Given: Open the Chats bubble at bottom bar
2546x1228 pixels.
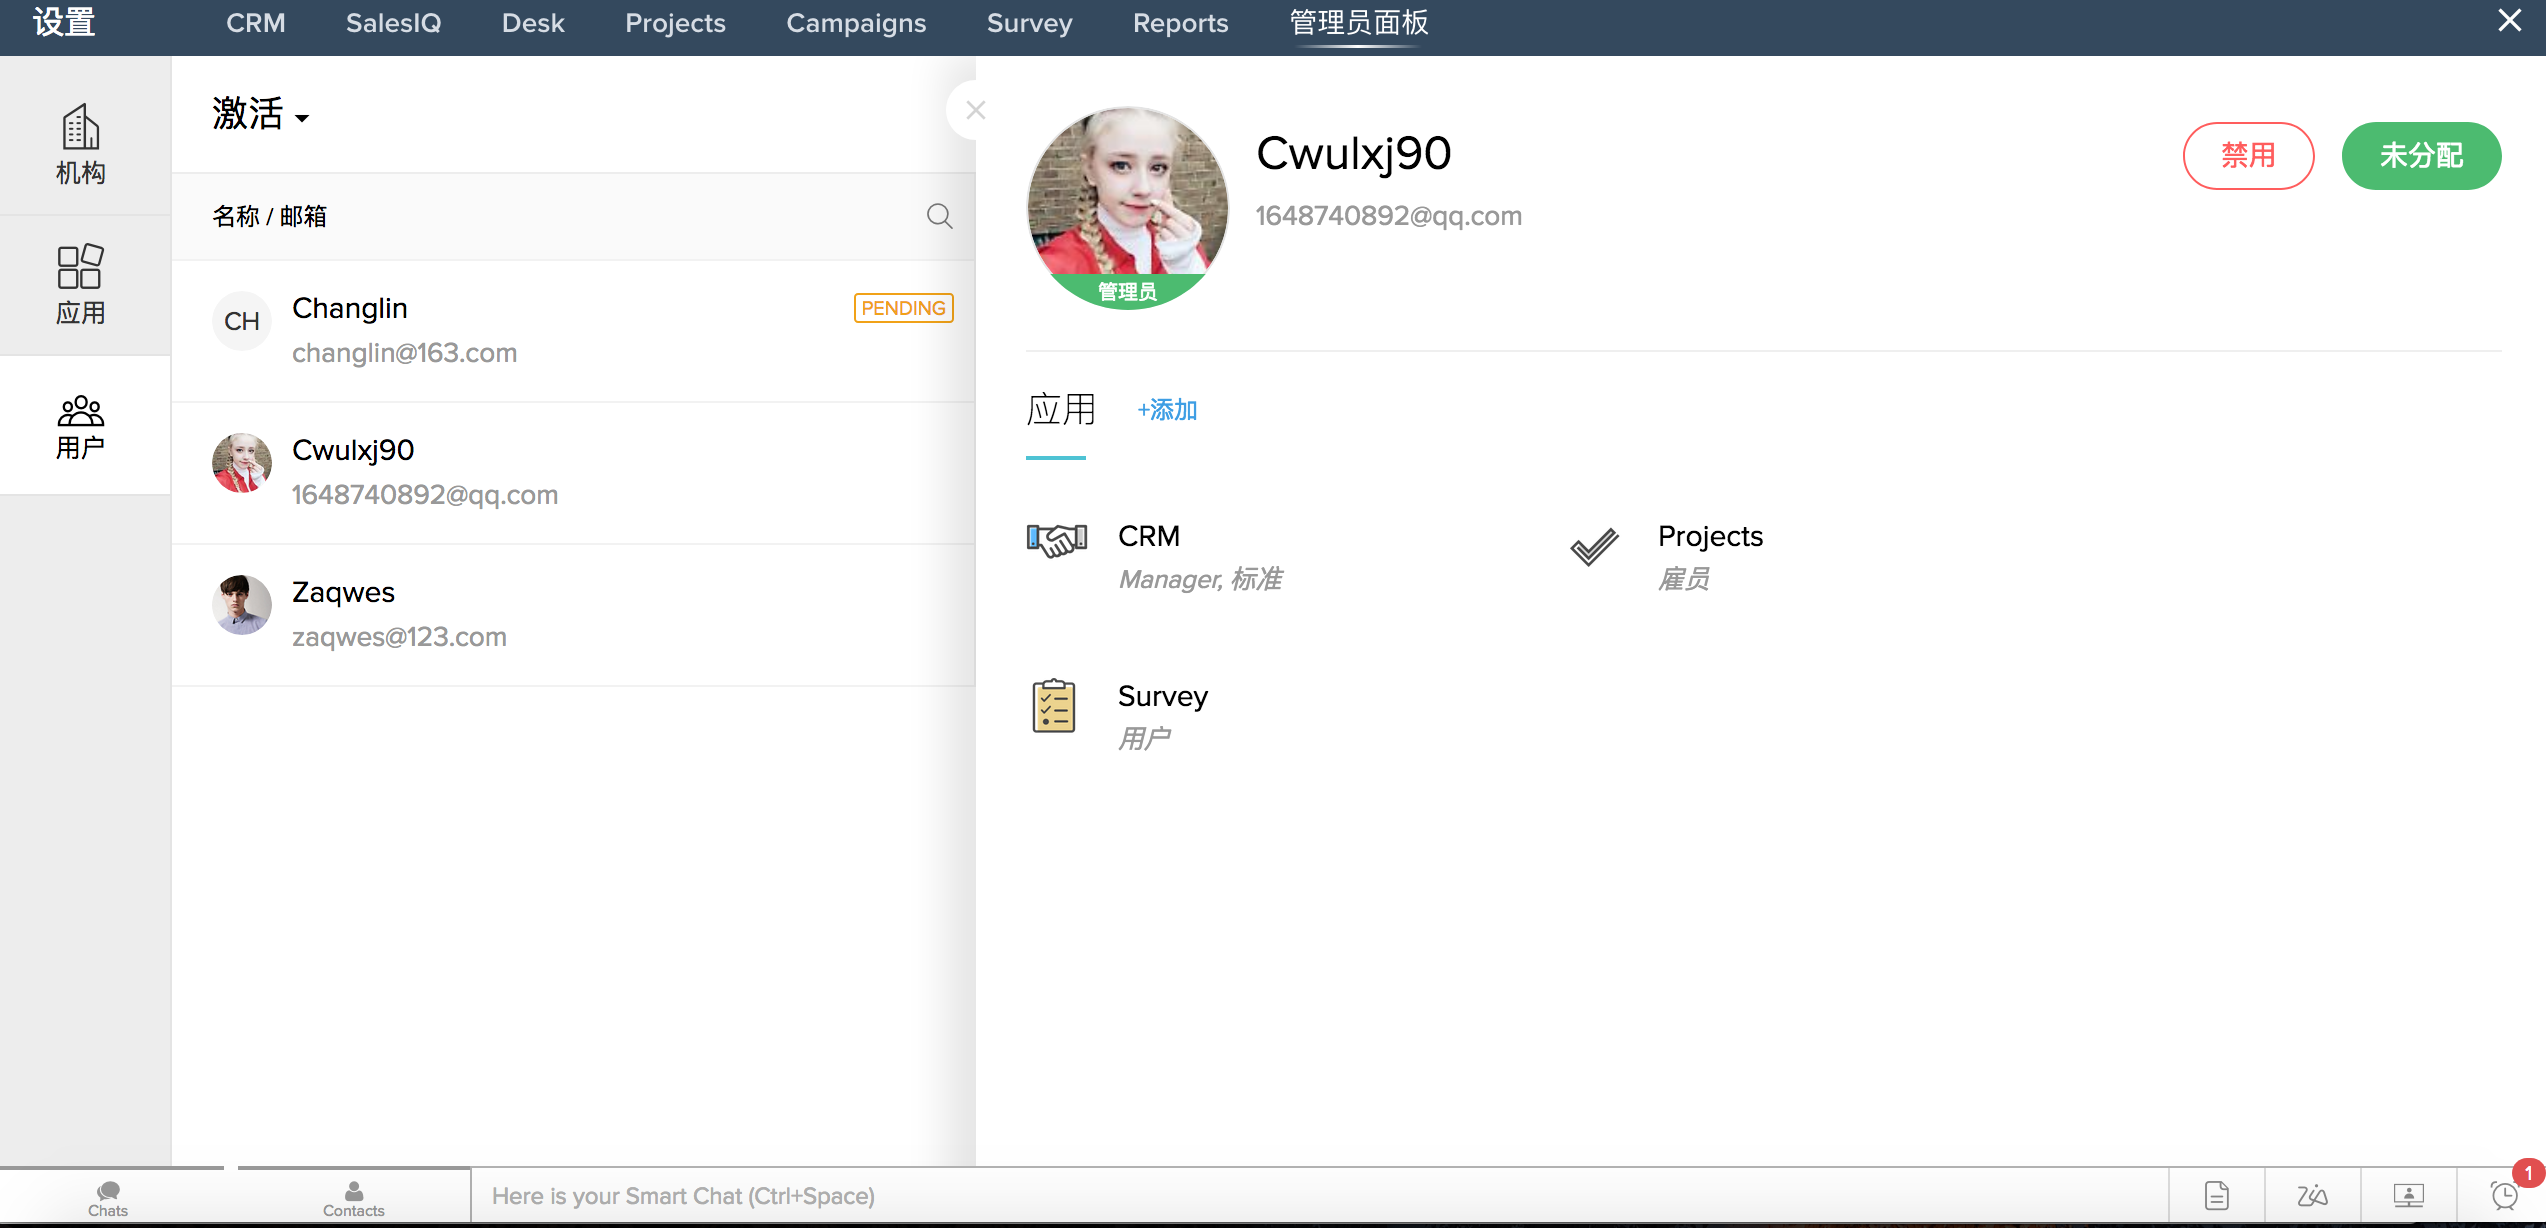Looking at the screenshot, I should click(x=108, y=1196).
